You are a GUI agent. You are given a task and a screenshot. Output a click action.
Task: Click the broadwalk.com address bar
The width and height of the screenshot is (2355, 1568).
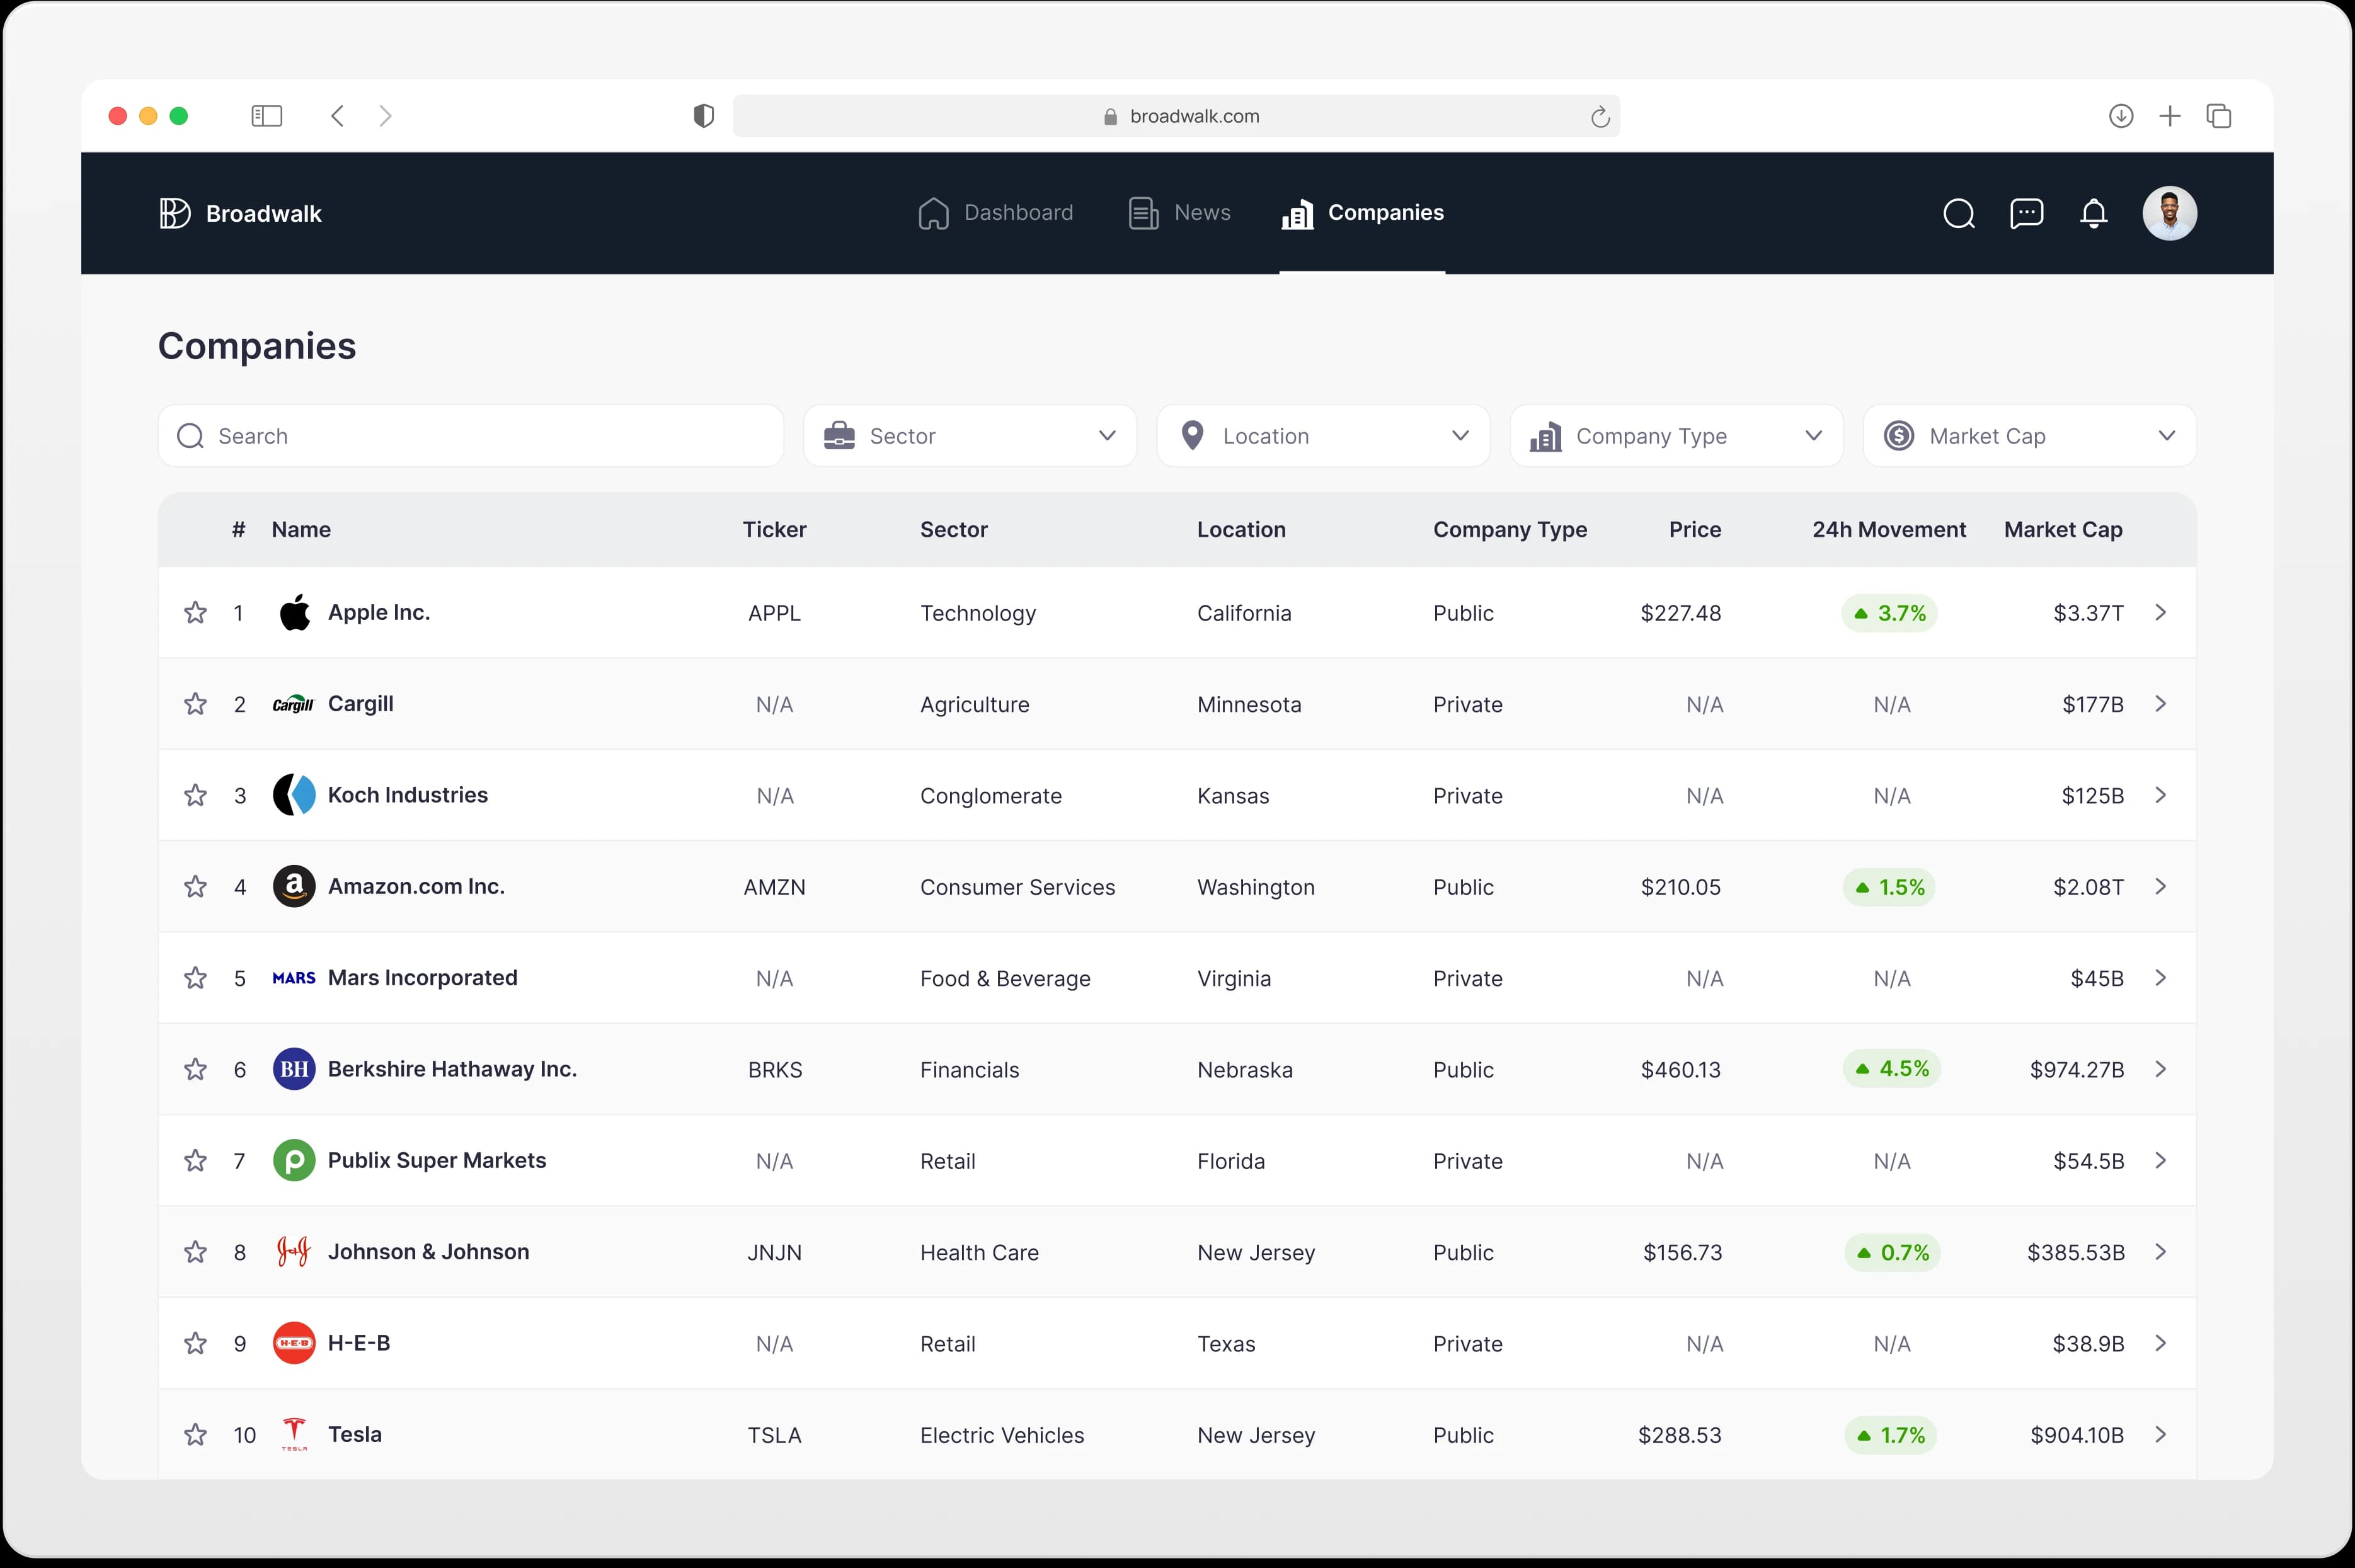1176,116
